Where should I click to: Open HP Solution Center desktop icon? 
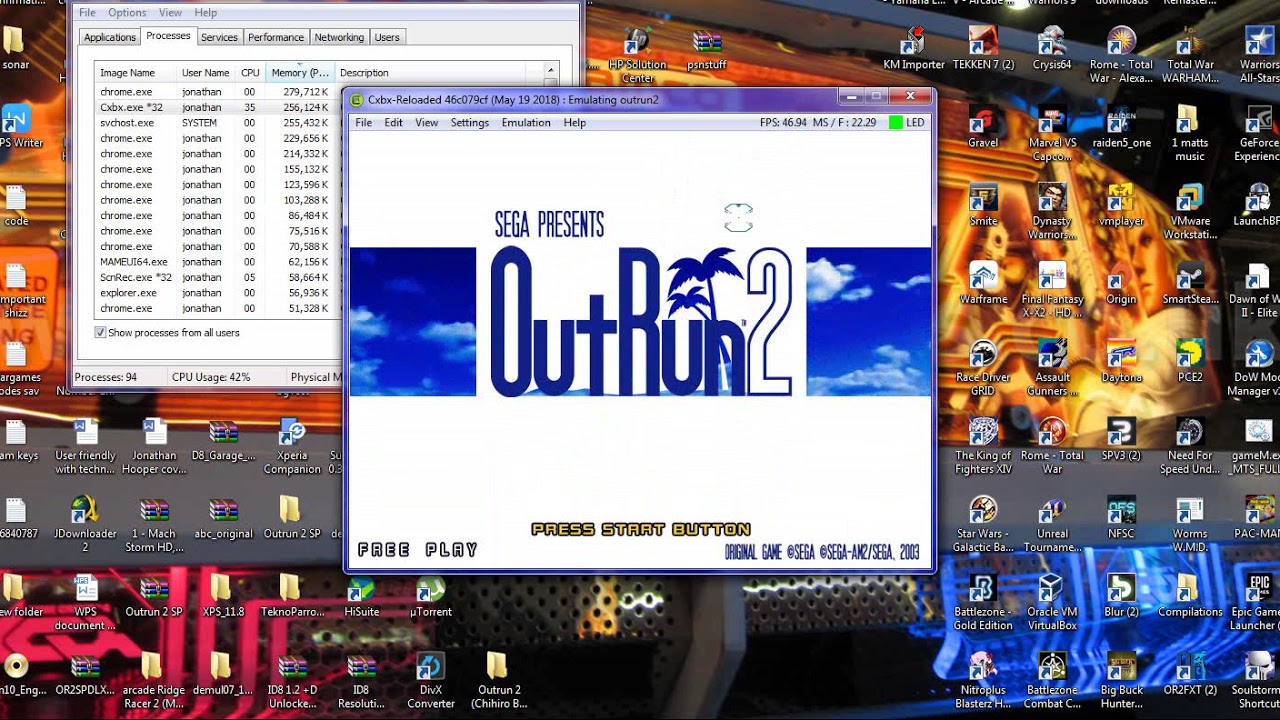click(x=637, y=54)
